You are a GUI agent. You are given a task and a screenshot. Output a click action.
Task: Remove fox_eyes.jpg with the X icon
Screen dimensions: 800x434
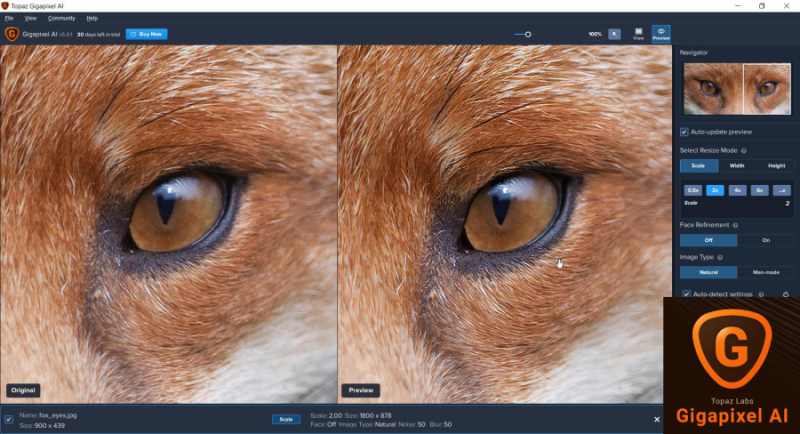point(657,419)
